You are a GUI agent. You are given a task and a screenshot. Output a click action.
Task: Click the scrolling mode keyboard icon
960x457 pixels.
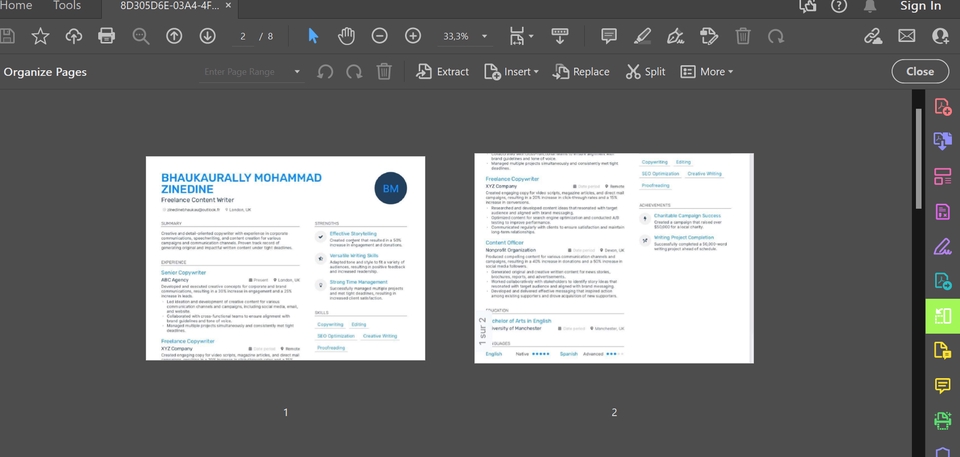[x=560, y=36]
